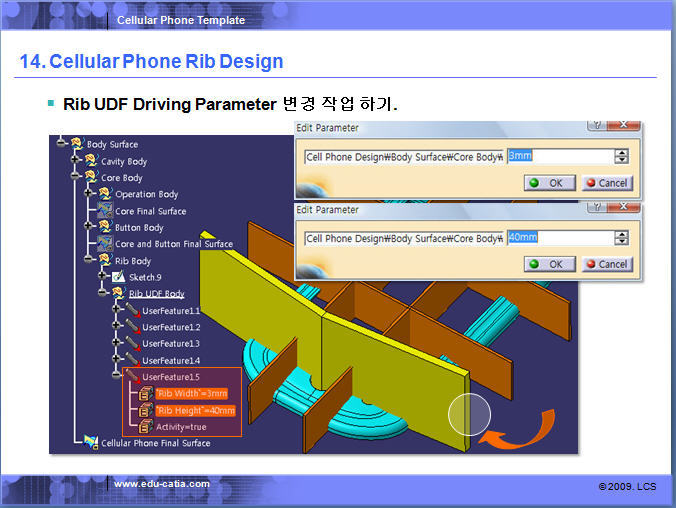
Task: Select the Rib UDF Body tree item
Action: 156,294
